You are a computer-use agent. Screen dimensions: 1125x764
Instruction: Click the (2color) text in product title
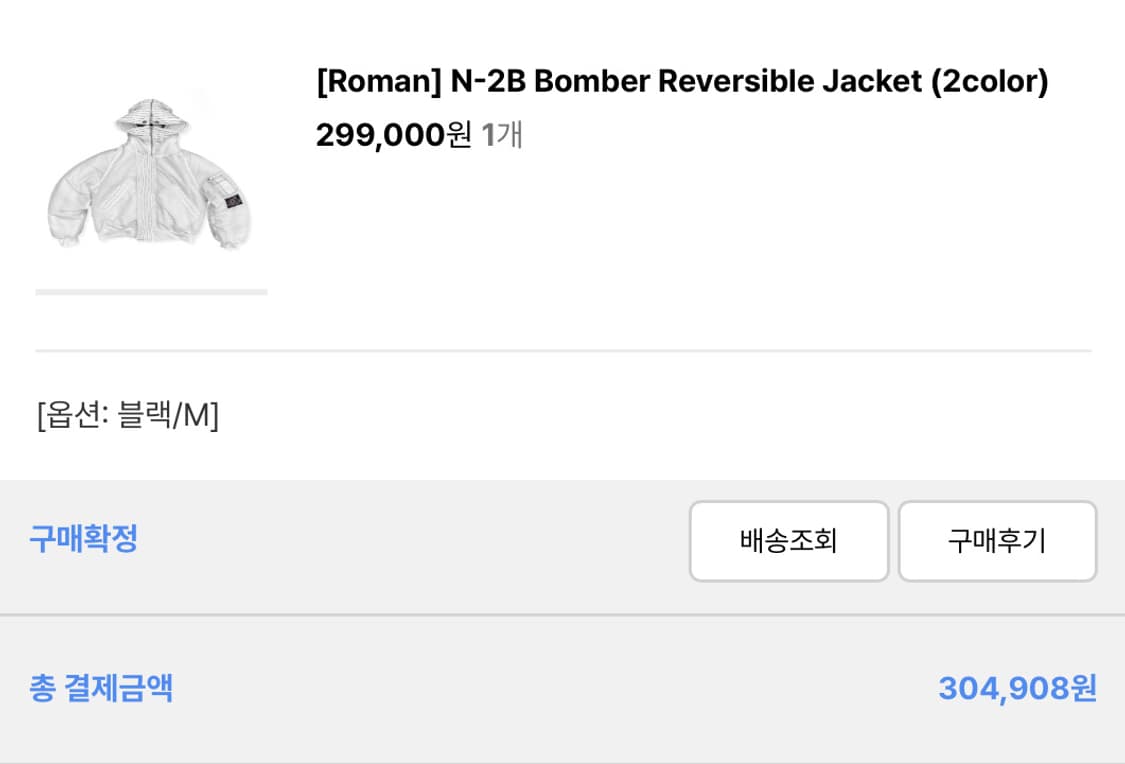(x=989, y=82)
